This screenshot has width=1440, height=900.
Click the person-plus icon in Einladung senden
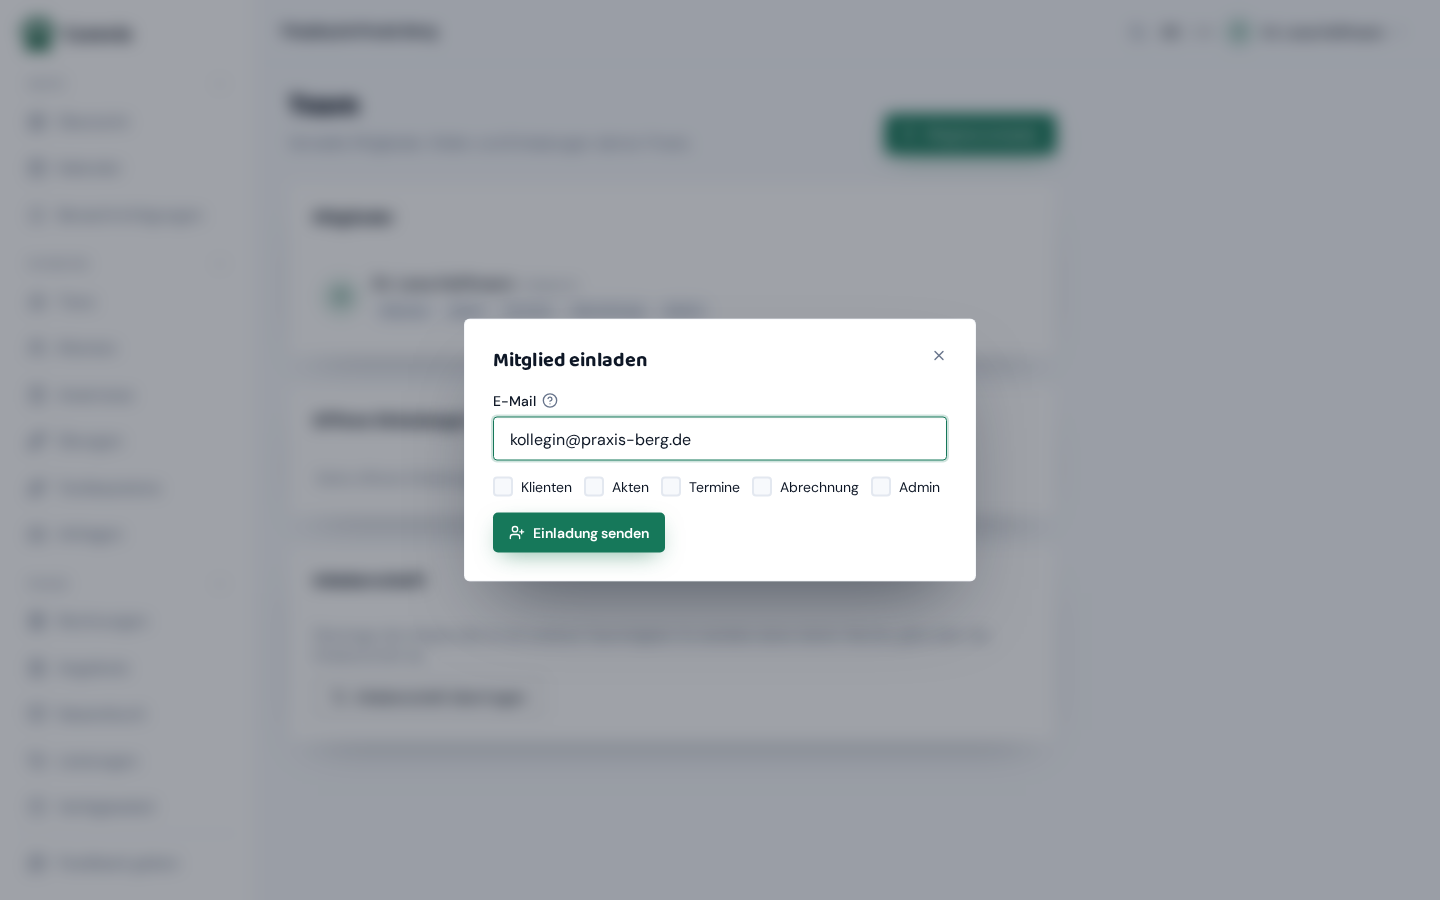[517, 533]
